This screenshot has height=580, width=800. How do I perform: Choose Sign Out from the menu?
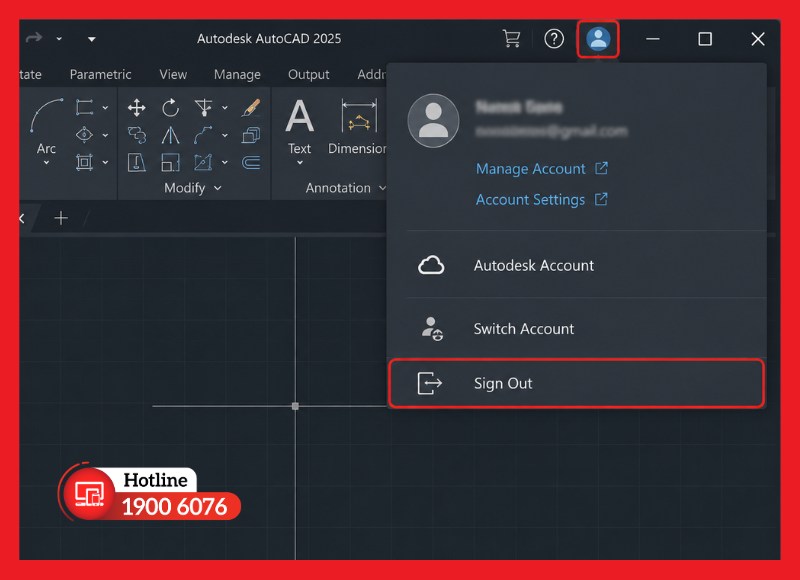click(x=577, y=383)
